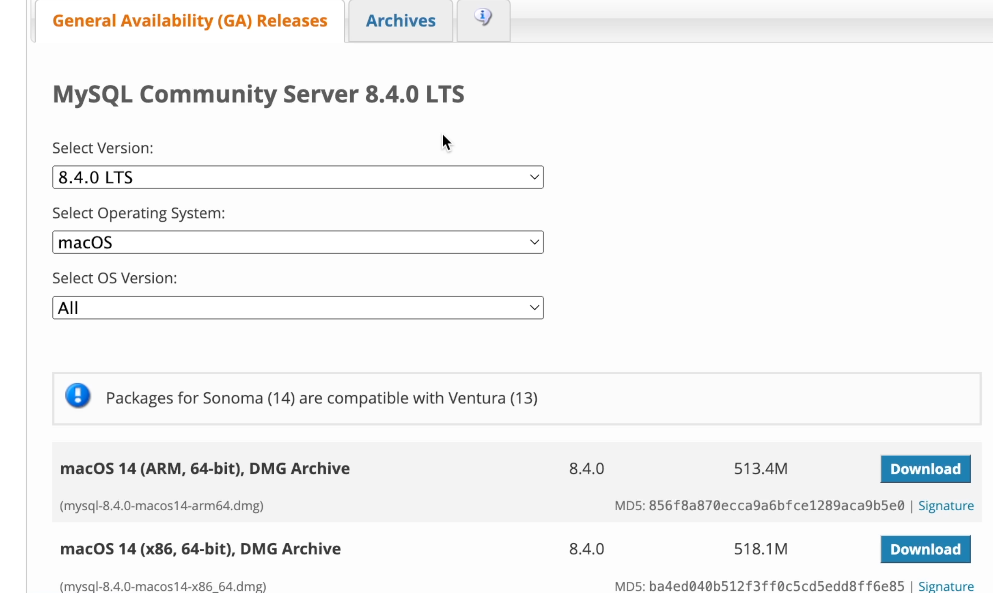Click the macOS 14 (x86, 64-bit) package title

point(200,549)
